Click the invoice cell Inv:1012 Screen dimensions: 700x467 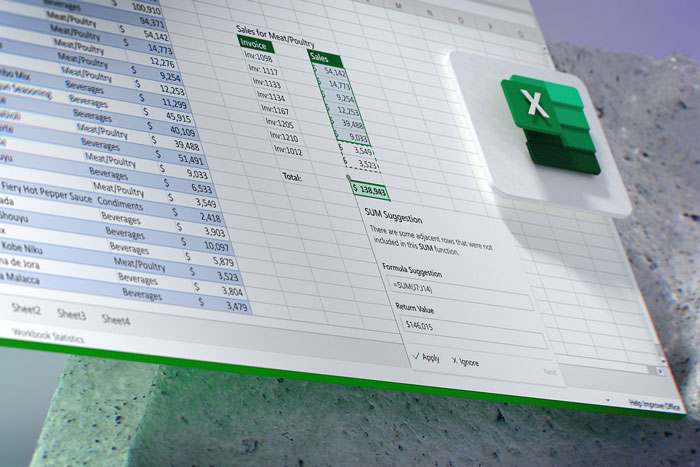[293, 152]
